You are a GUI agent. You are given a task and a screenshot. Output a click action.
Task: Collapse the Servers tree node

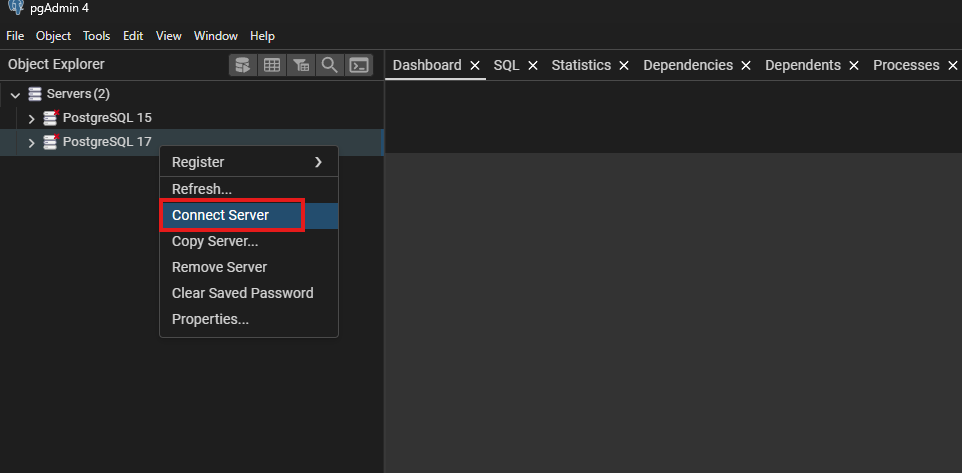[x=15, y=94]
